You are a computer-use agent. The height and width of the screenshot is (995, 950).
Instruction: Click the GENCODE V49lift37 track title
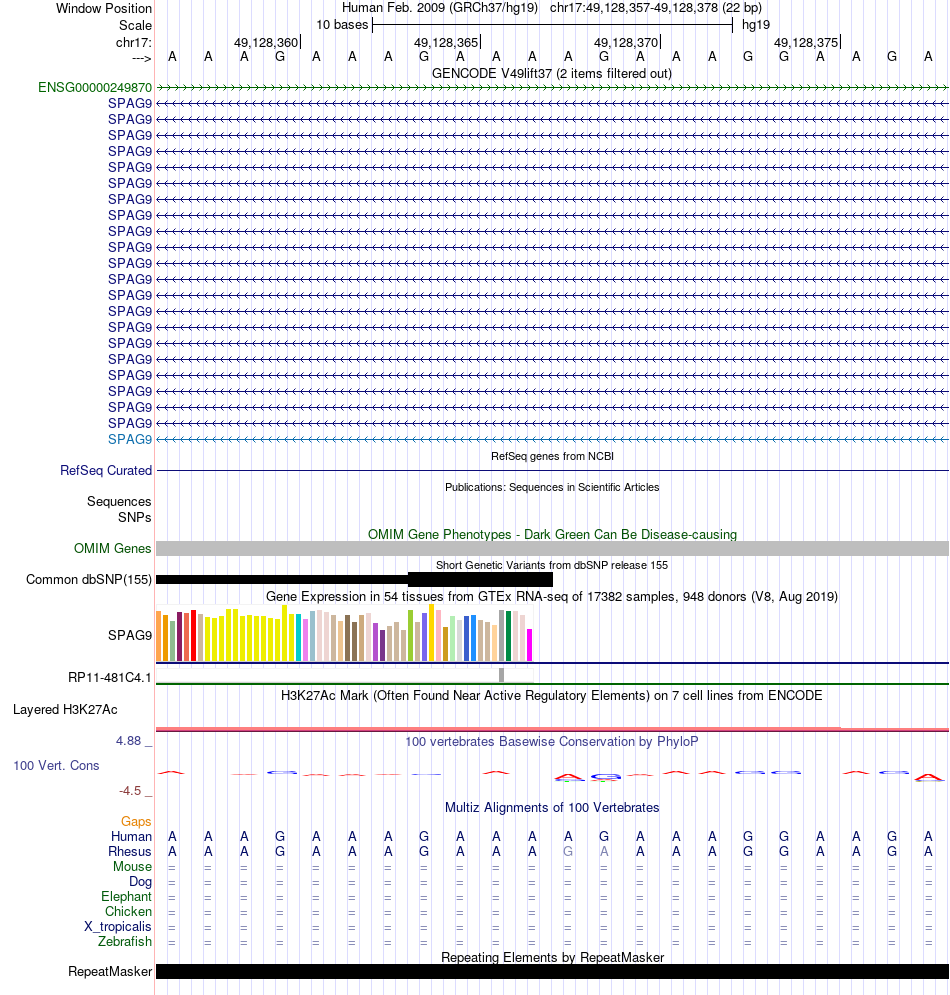[x=551, y=74]
